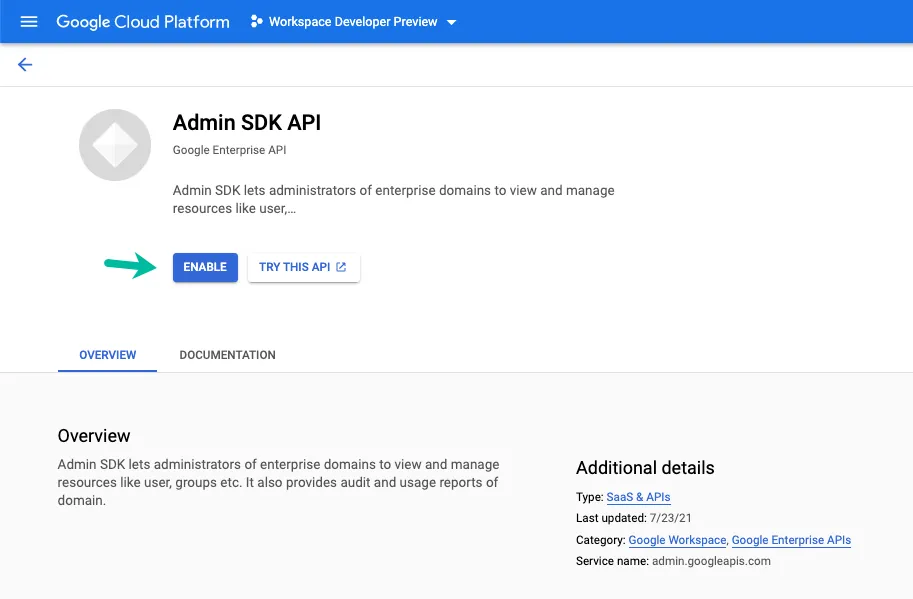Click the external-link icon on TRY THIS API
The height and width of the screenshot is (599, 913).
pos(340,267)
